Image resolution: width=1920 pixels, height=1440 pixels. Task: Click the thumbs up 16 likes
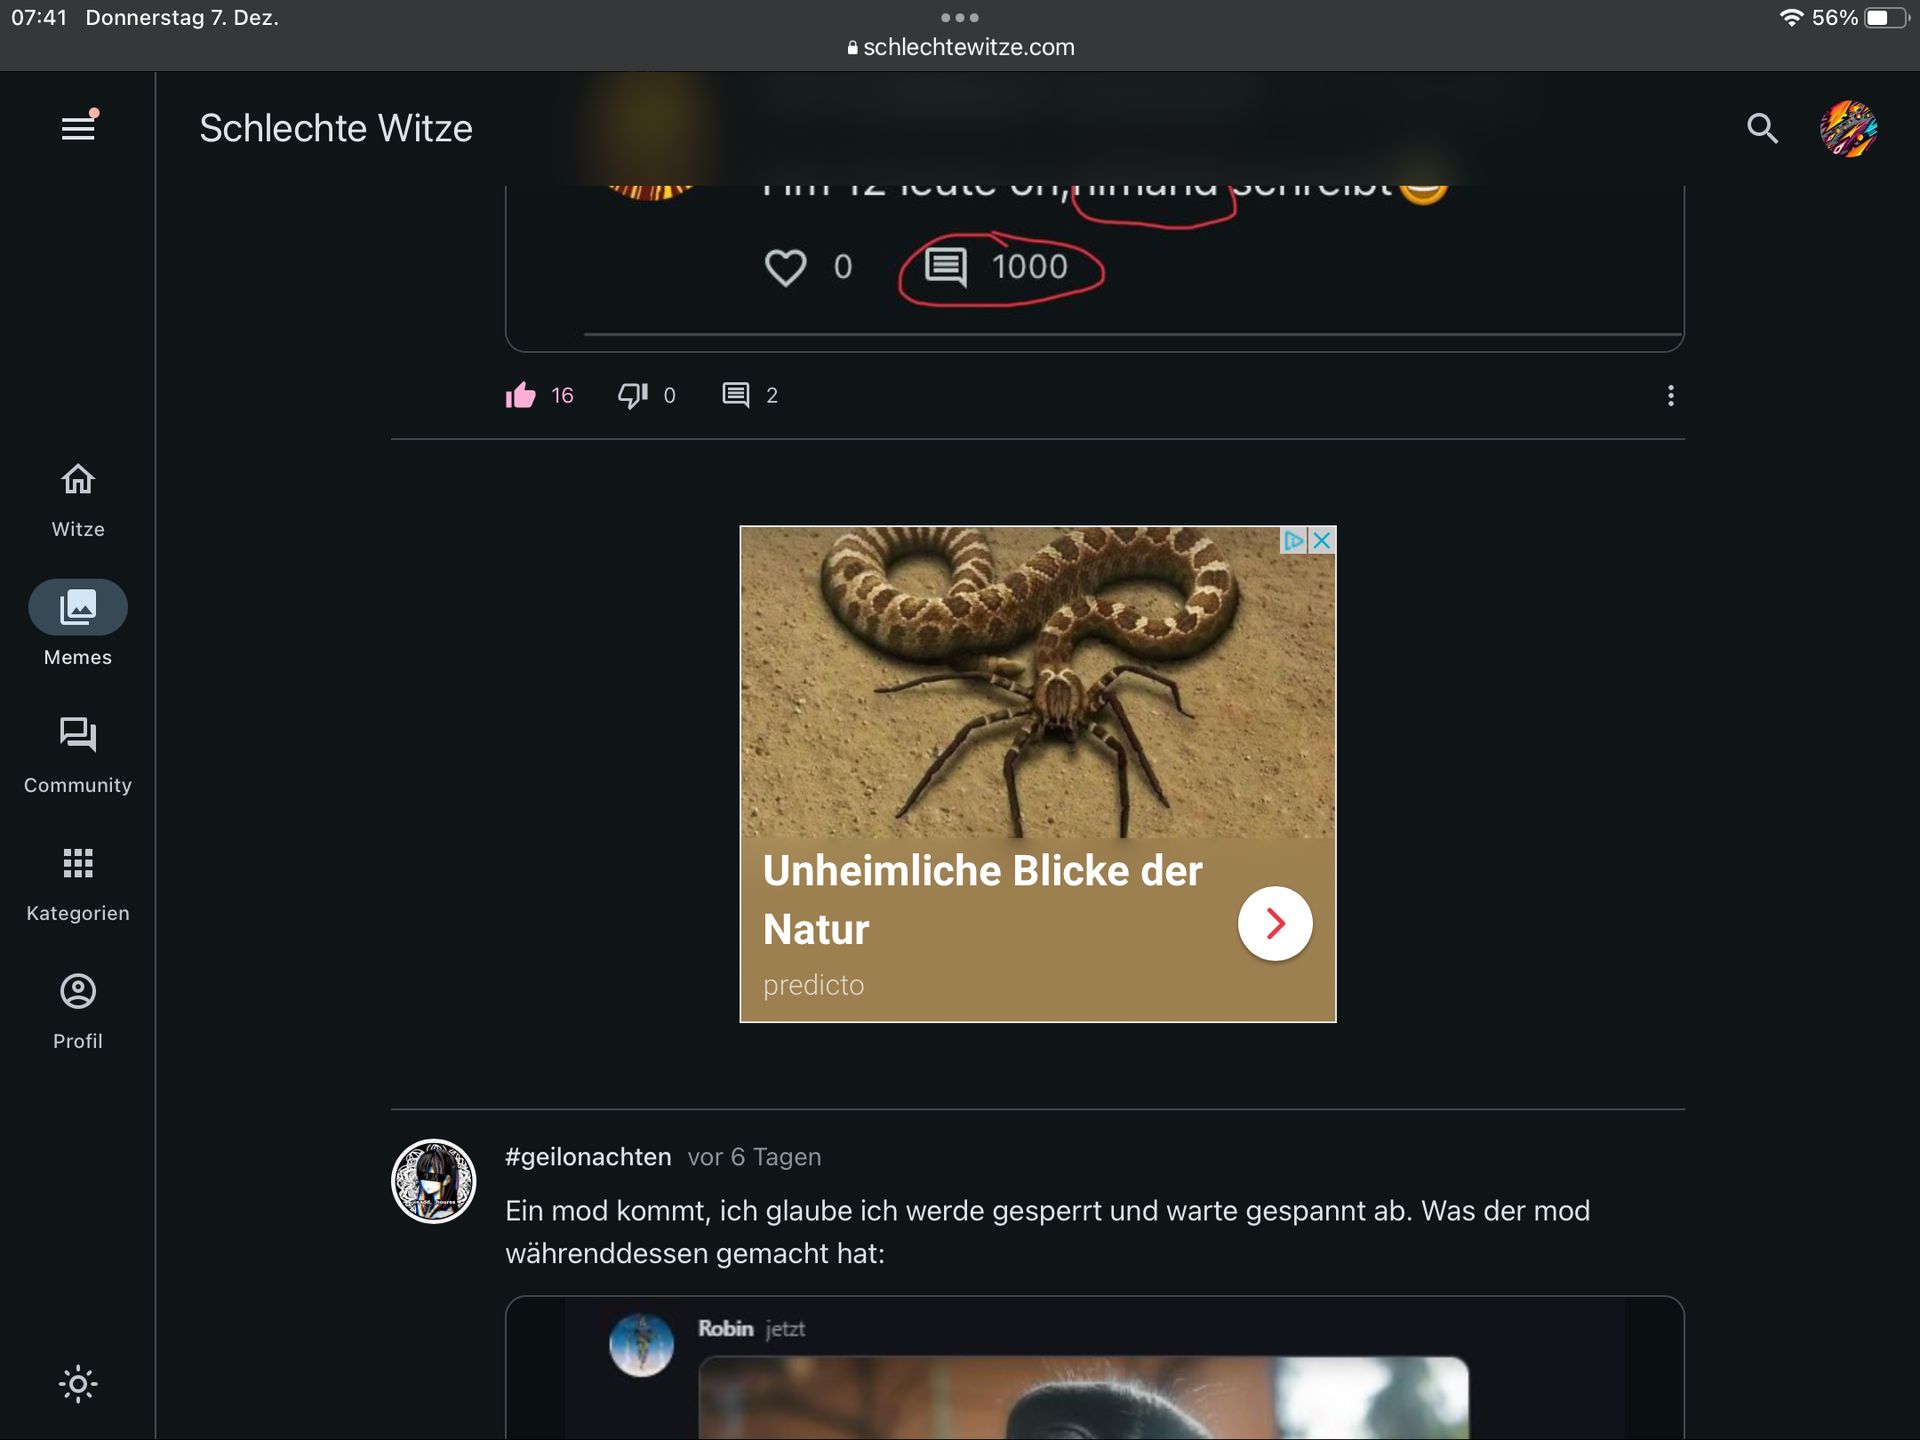click(x=522, y=395)
